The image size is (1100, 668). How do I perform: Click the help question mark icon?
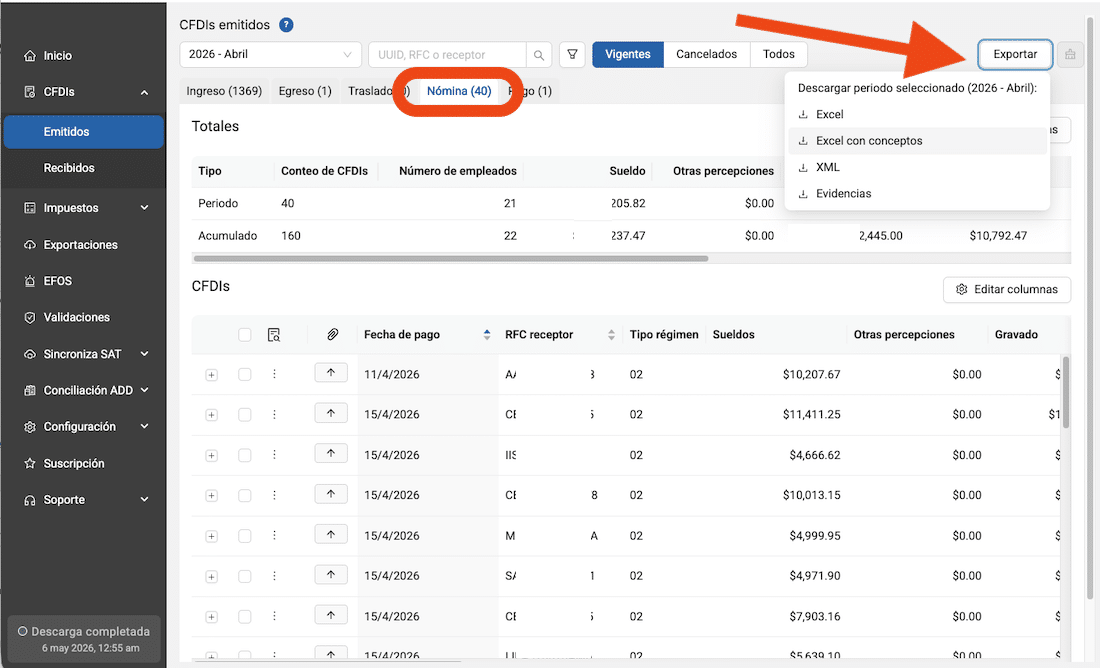pos(286,25)
